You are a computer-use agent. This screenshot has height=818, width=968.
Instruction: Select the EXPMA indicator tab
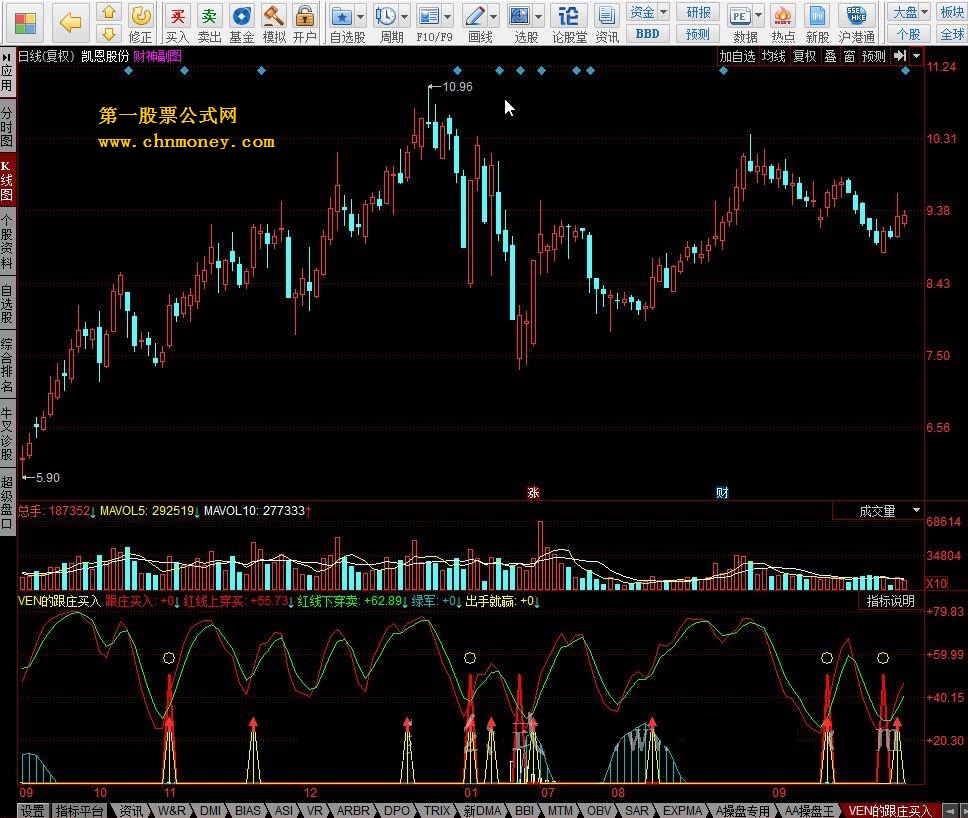tap(682, 810)
